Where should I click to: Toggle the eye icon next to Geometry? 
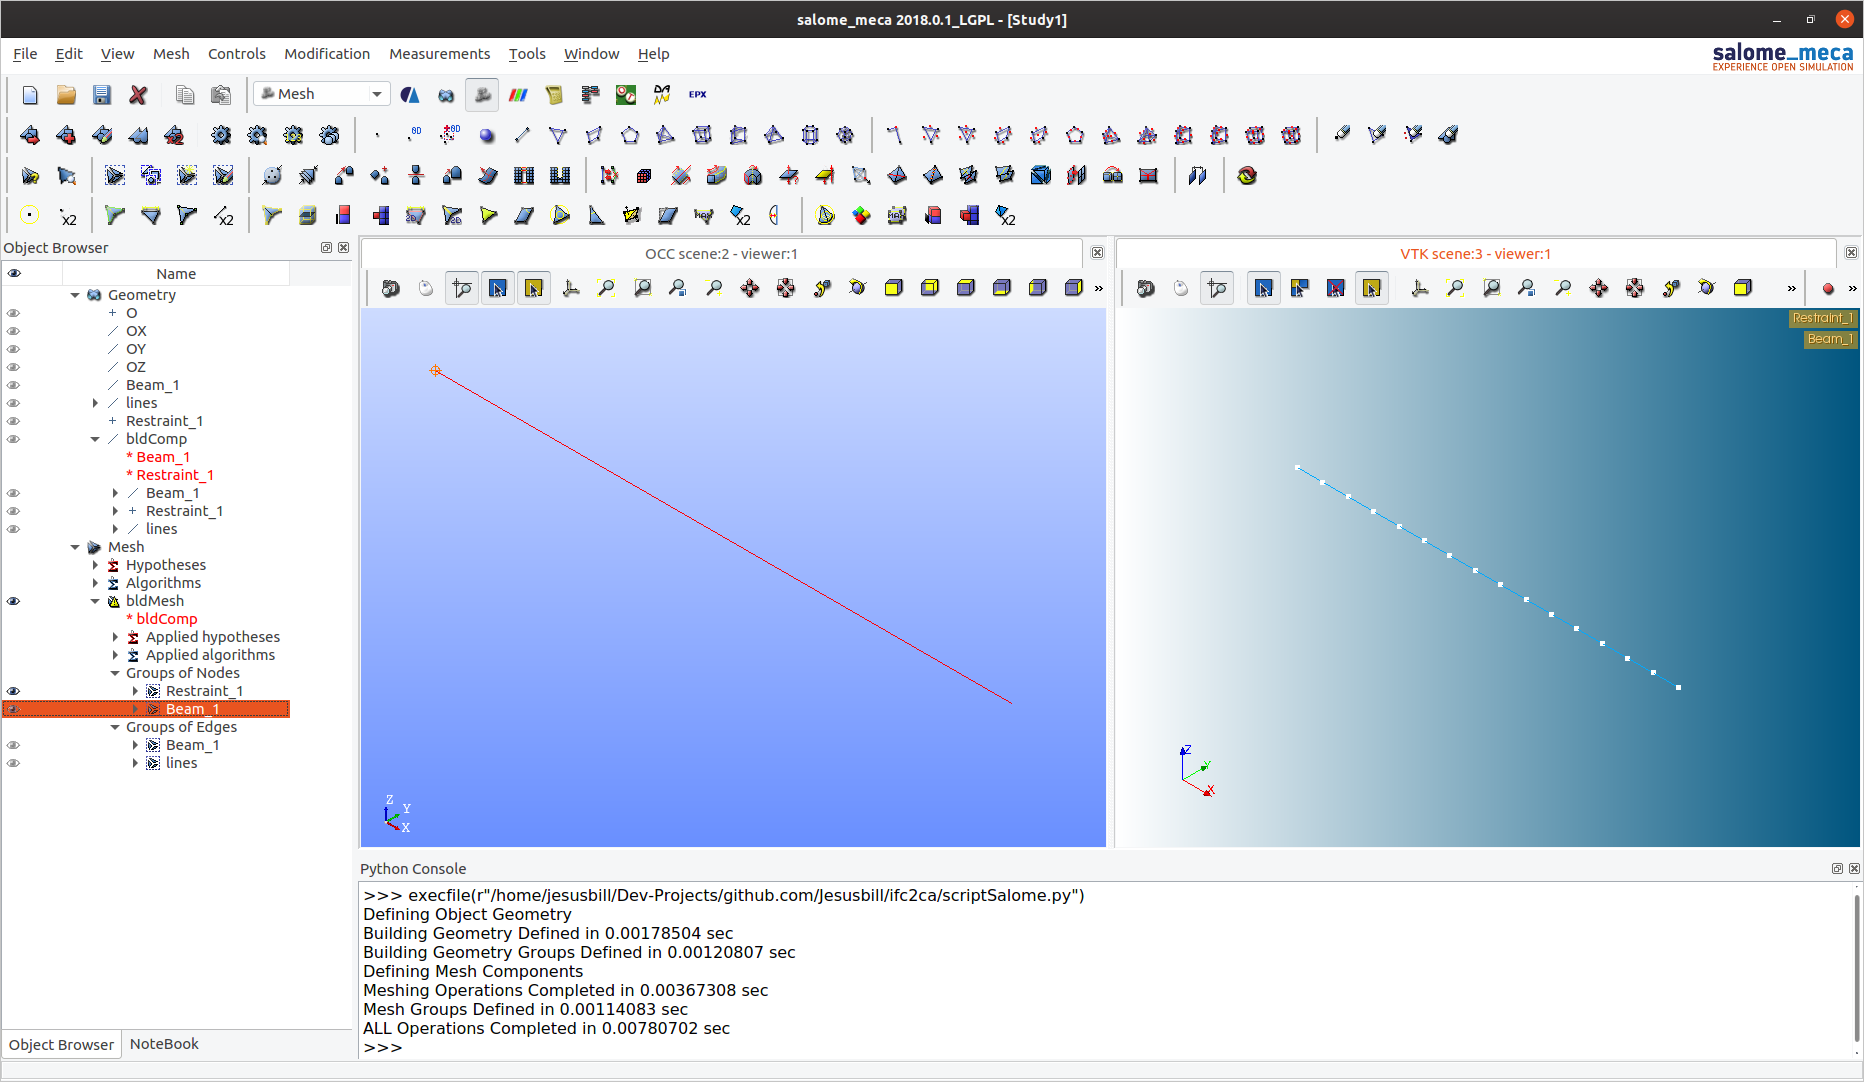[x=14, y=295]
